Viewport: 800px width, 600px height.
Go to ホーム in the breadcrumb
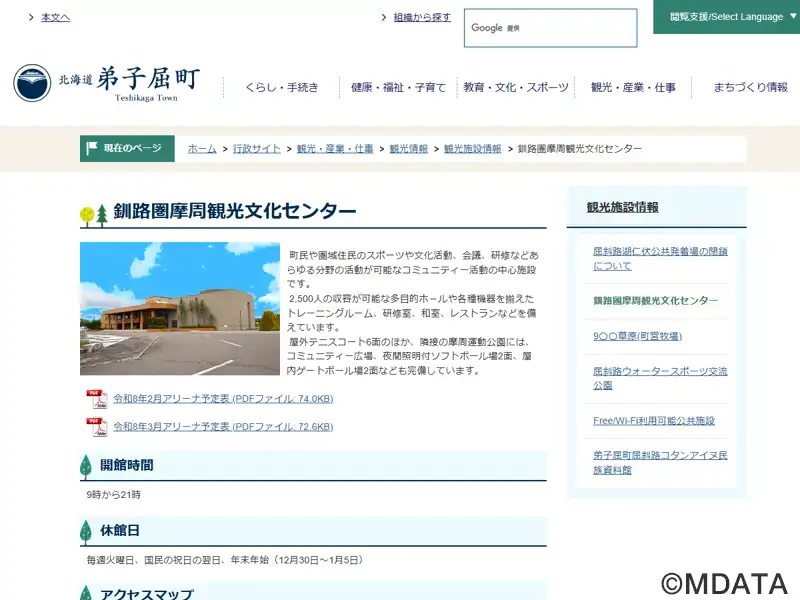[202, 149]
